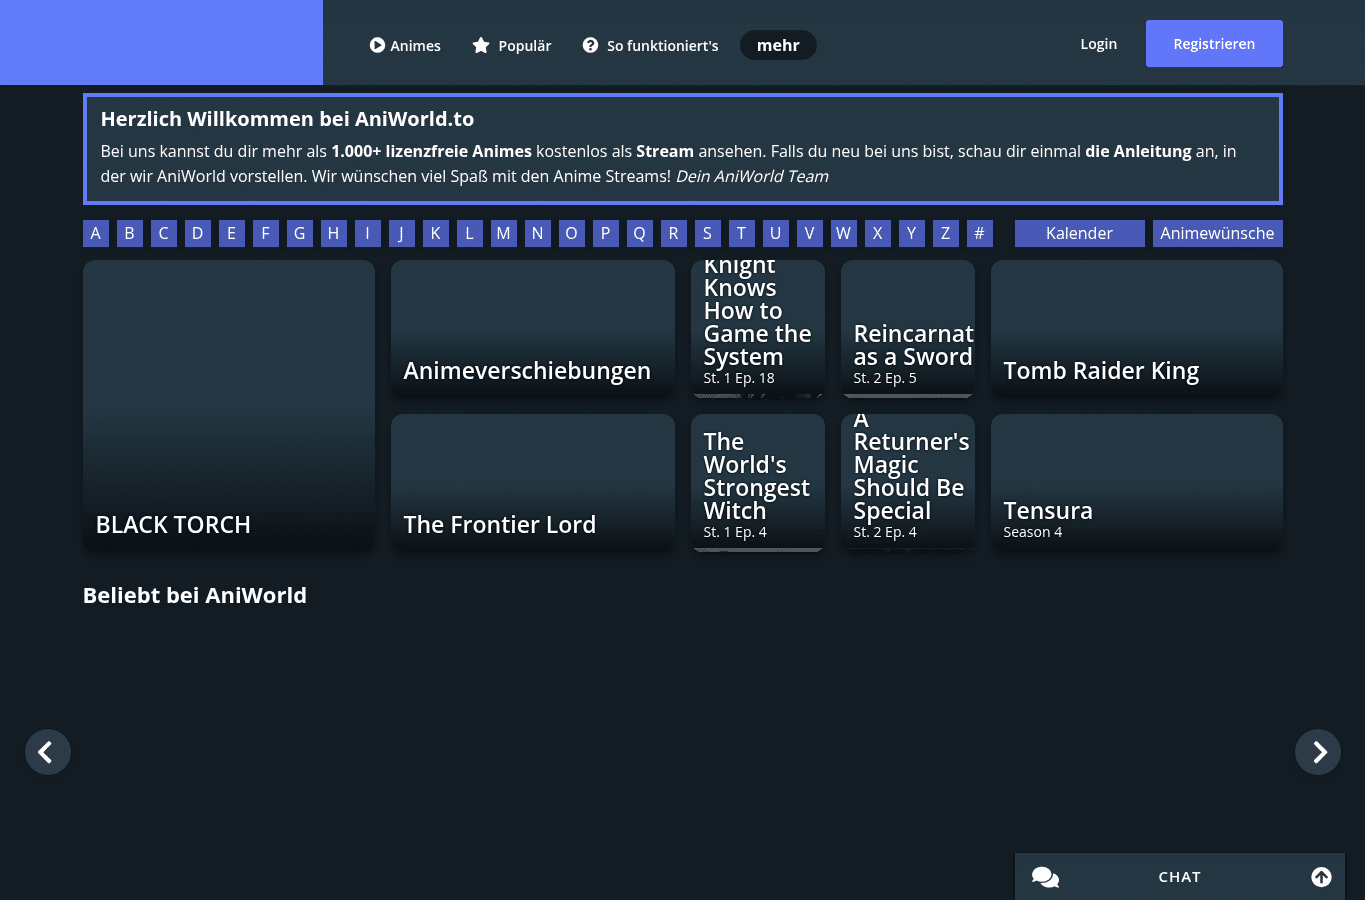This screenshot has height=900, width=1365.
Task: Click the die Anleitung link
Action: [1138, 151]
